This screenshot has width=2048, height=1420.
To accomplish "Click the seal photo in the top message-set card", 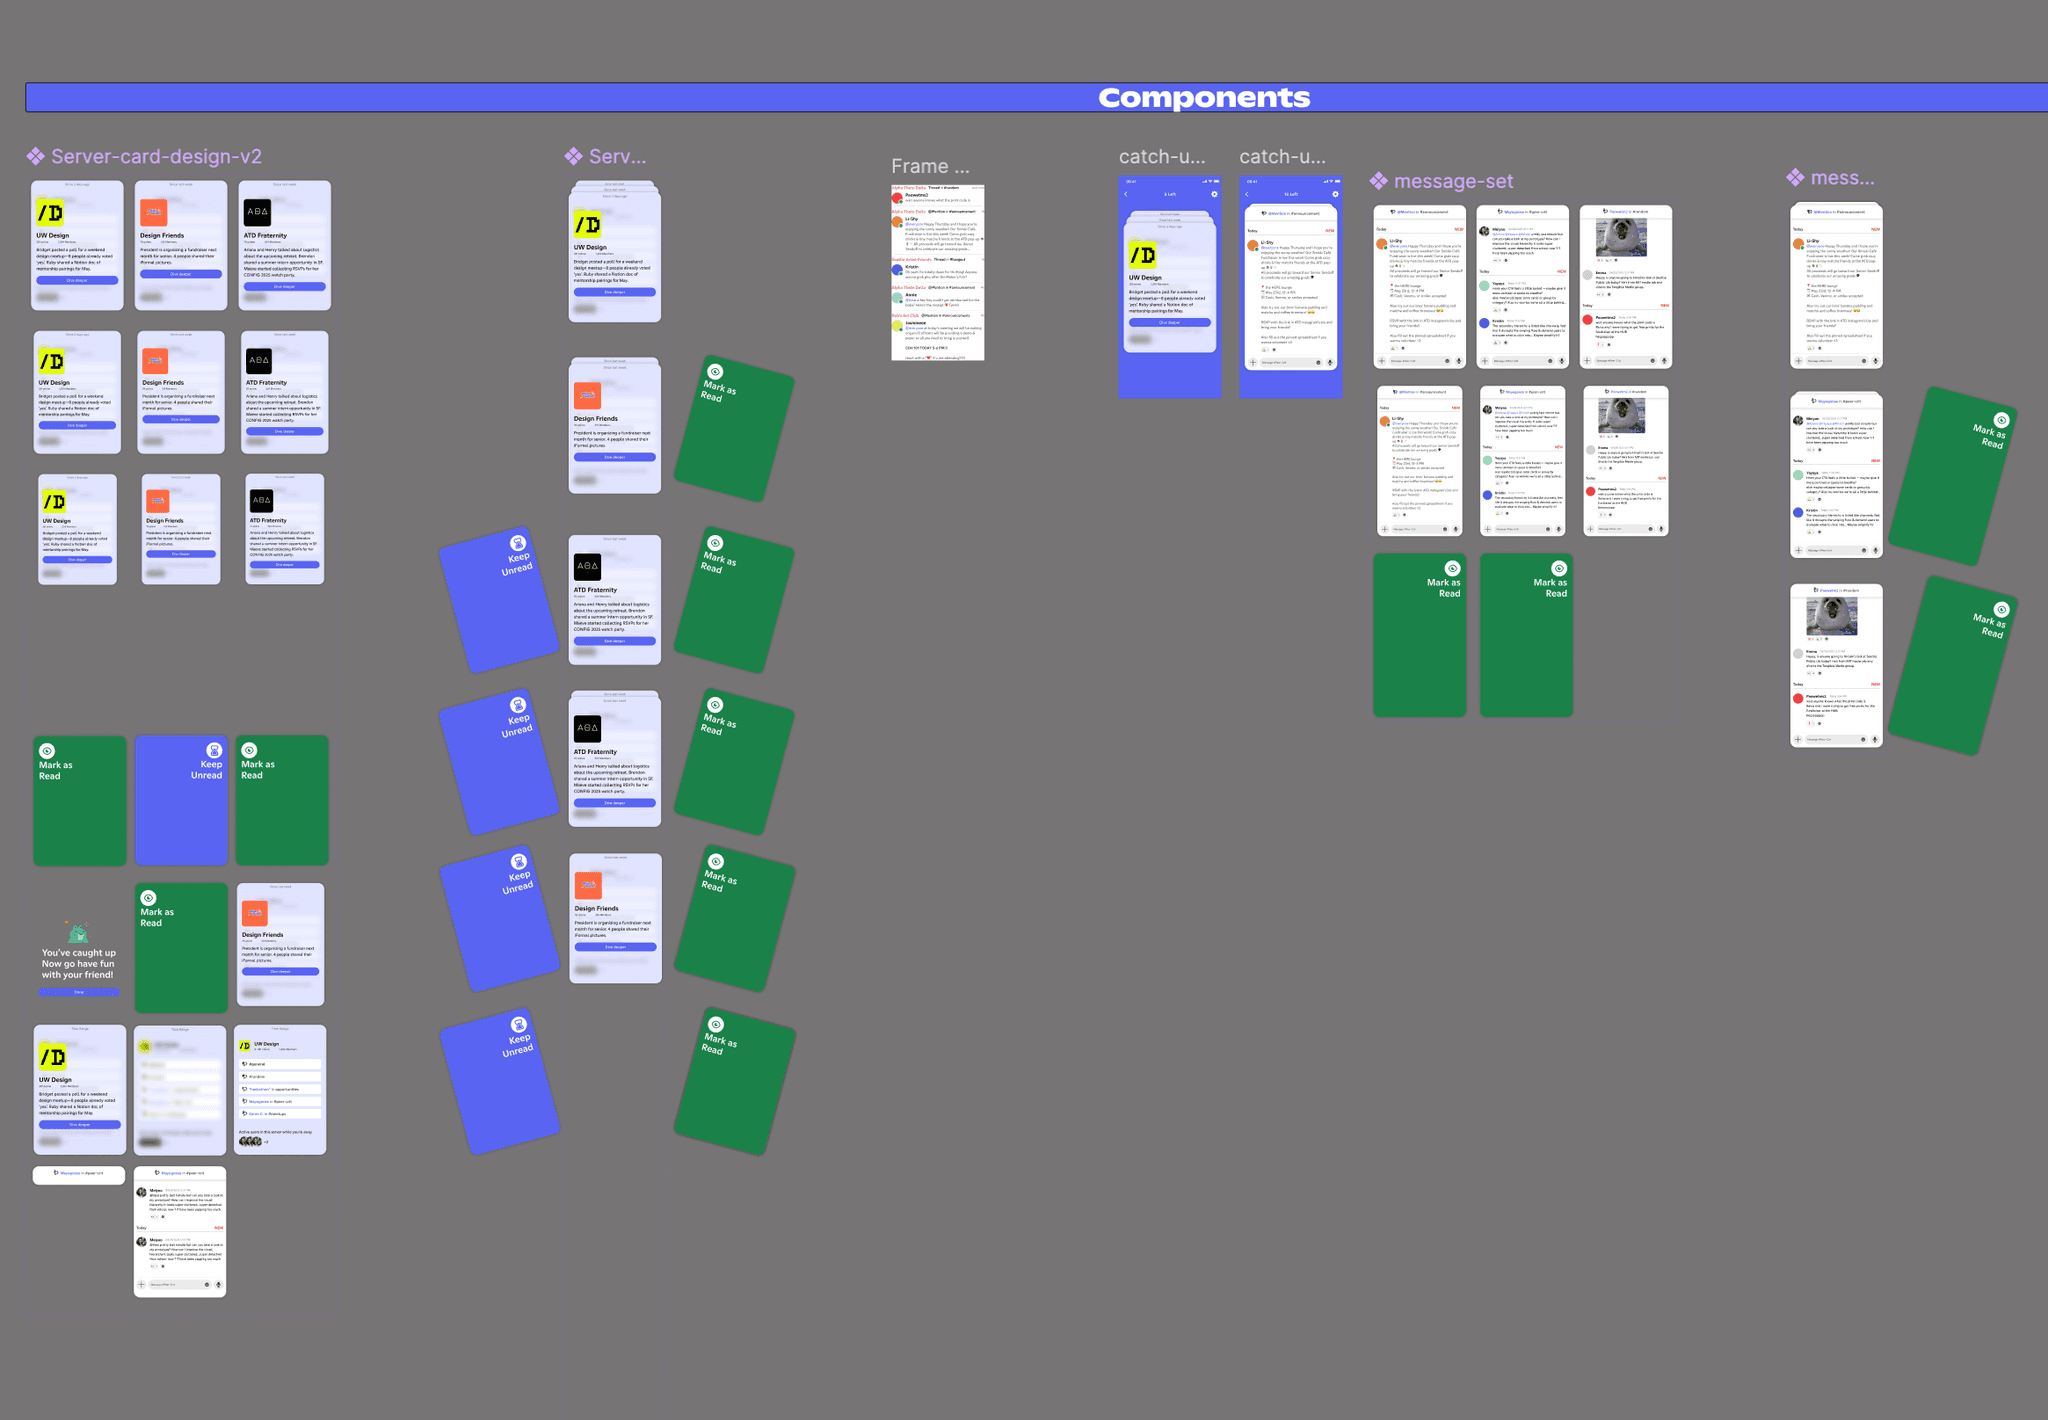I will click(1621, 237).
